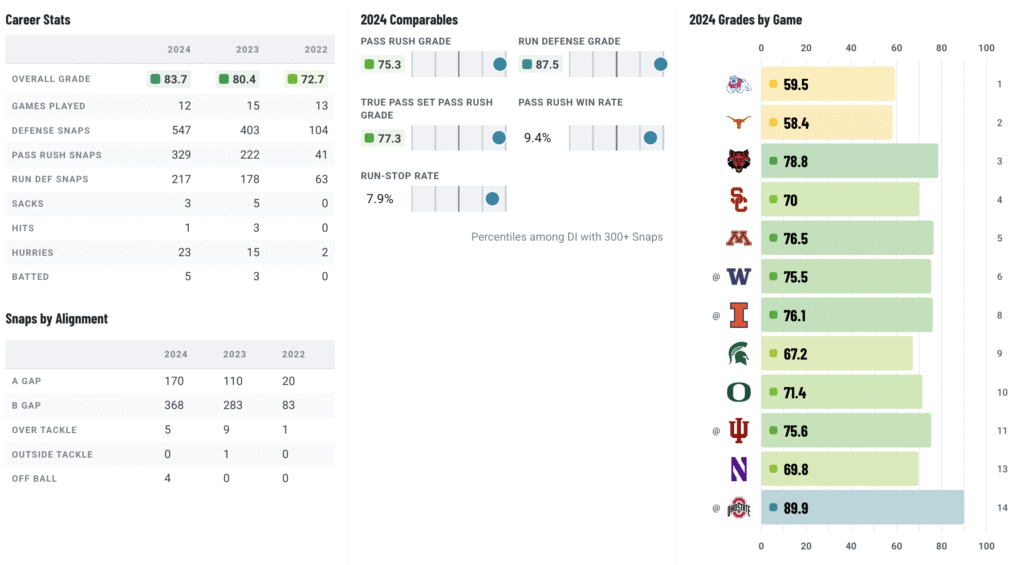Click the 59.5 grade bar for game 1
Screen dimensions: 1024x565
[827, 84]
